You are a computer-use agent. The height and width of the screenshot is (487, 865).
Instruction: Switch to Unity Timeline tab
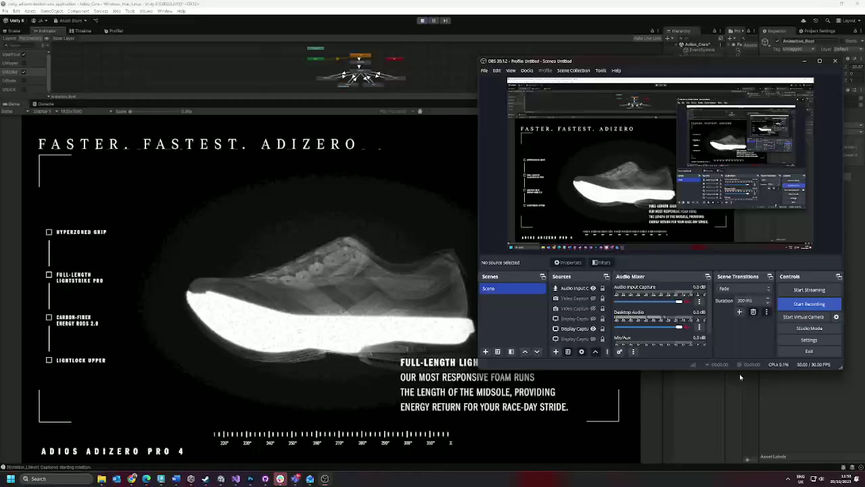[x=81, y=31]
